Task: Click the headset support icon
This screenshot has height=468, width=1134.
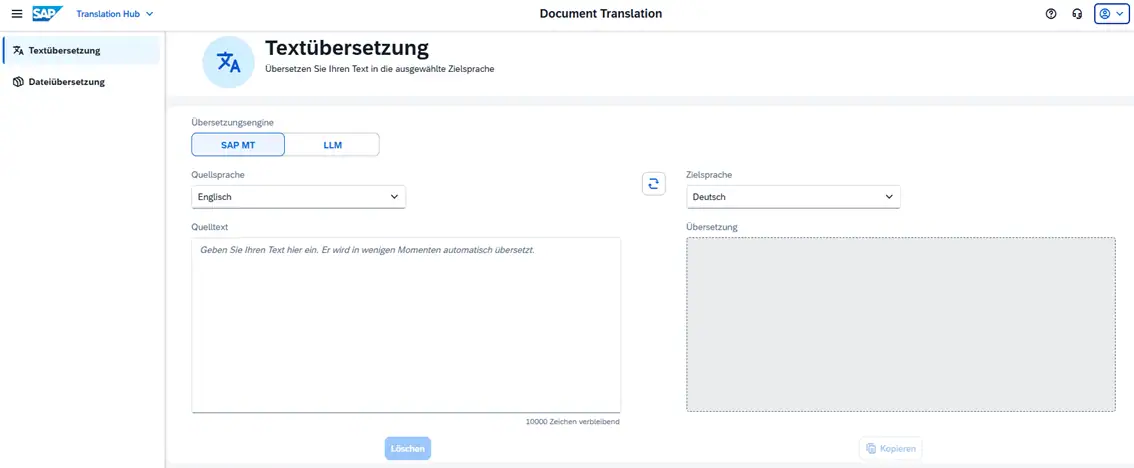Action: pos(1078,14)
